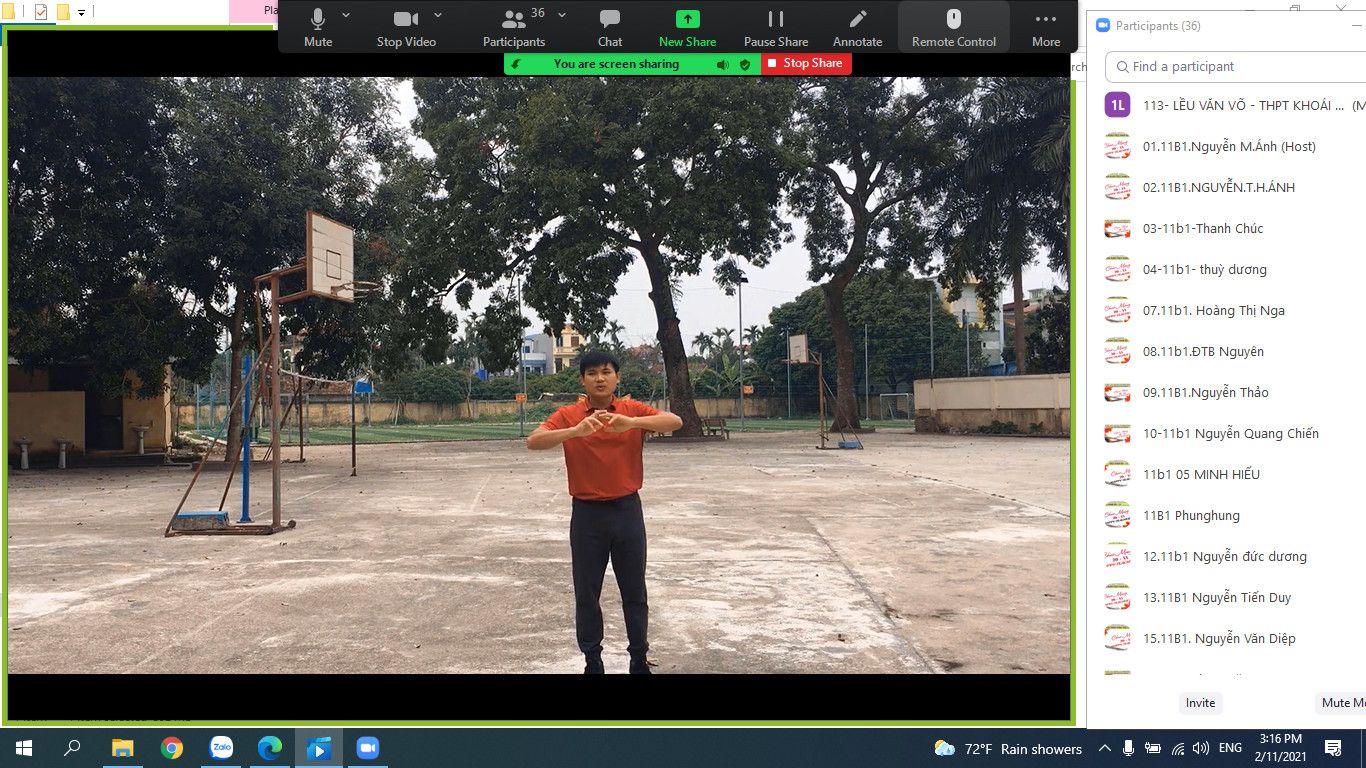Stop the video camera
This screenshot has width=1366, height=768.
click(x=406, y=27)
